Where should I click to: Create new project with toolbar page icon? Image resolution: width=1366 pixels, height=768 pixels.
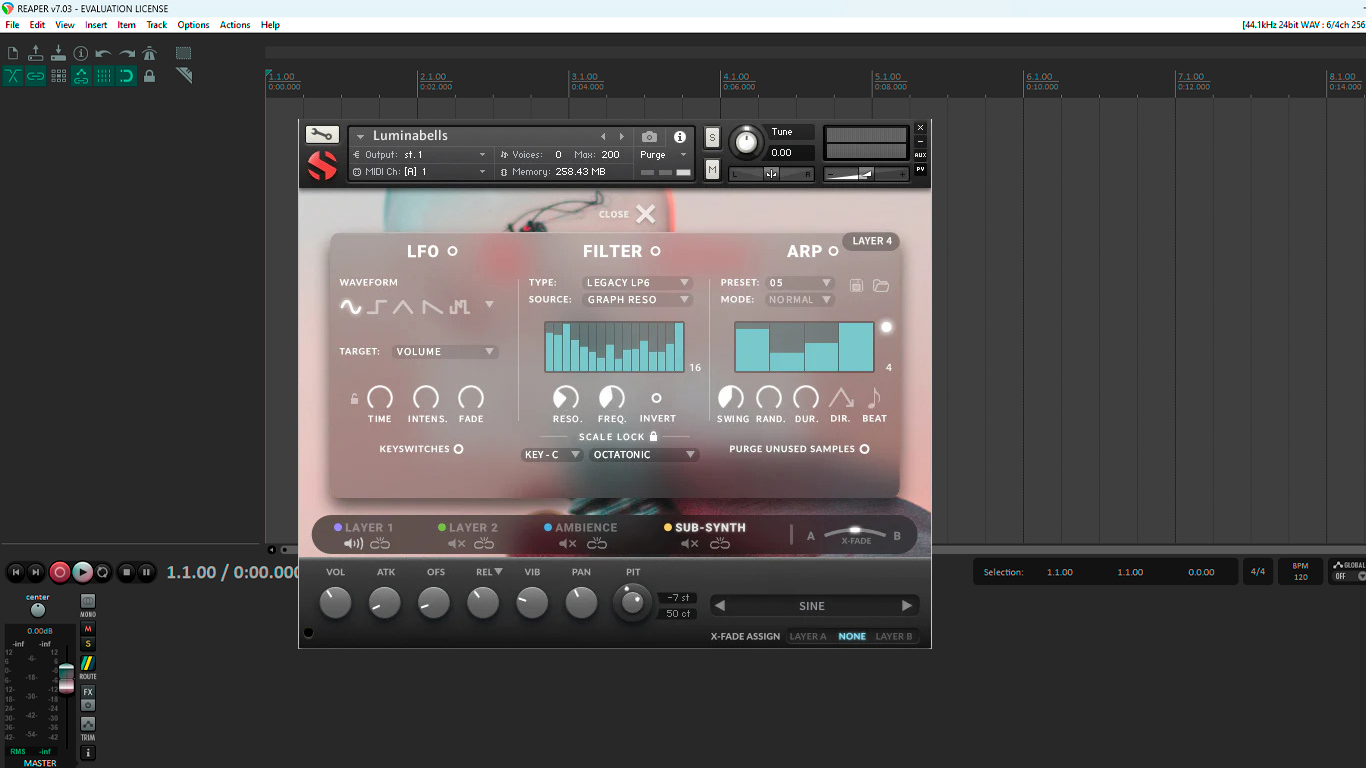pos(13,53)
